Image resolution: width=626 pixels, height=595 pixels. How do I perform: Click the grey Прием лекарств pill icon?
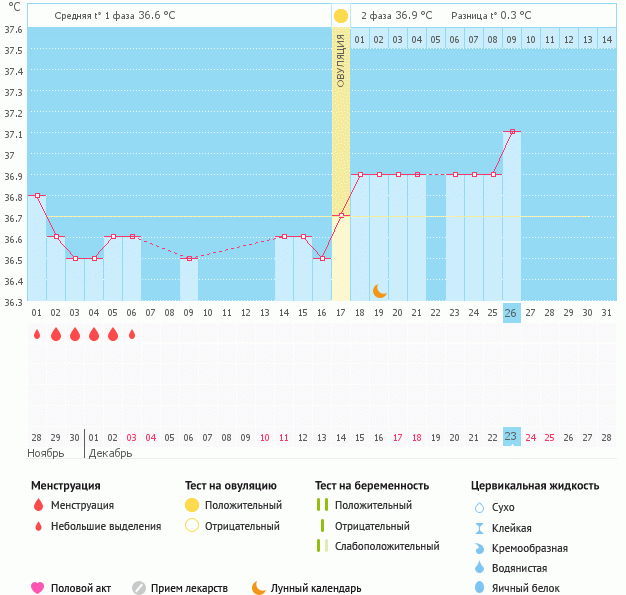click(139, 588)
